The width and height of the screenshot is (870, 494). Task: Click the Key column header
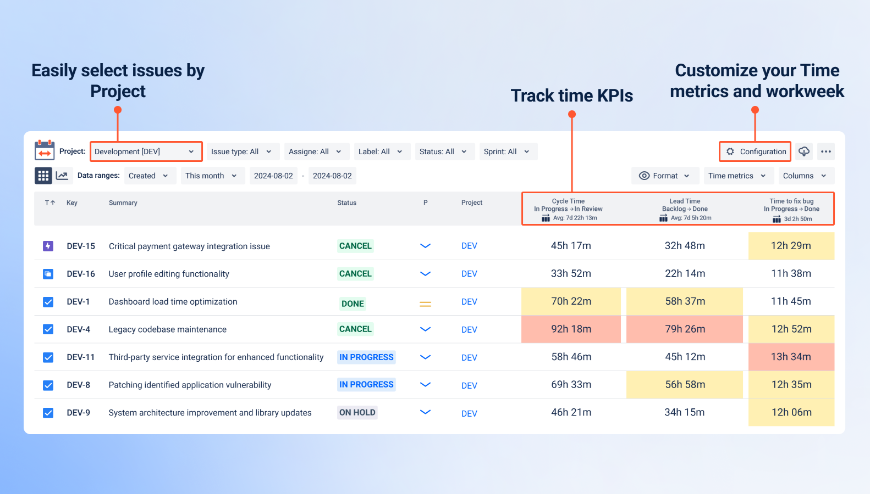click(72, 203)
